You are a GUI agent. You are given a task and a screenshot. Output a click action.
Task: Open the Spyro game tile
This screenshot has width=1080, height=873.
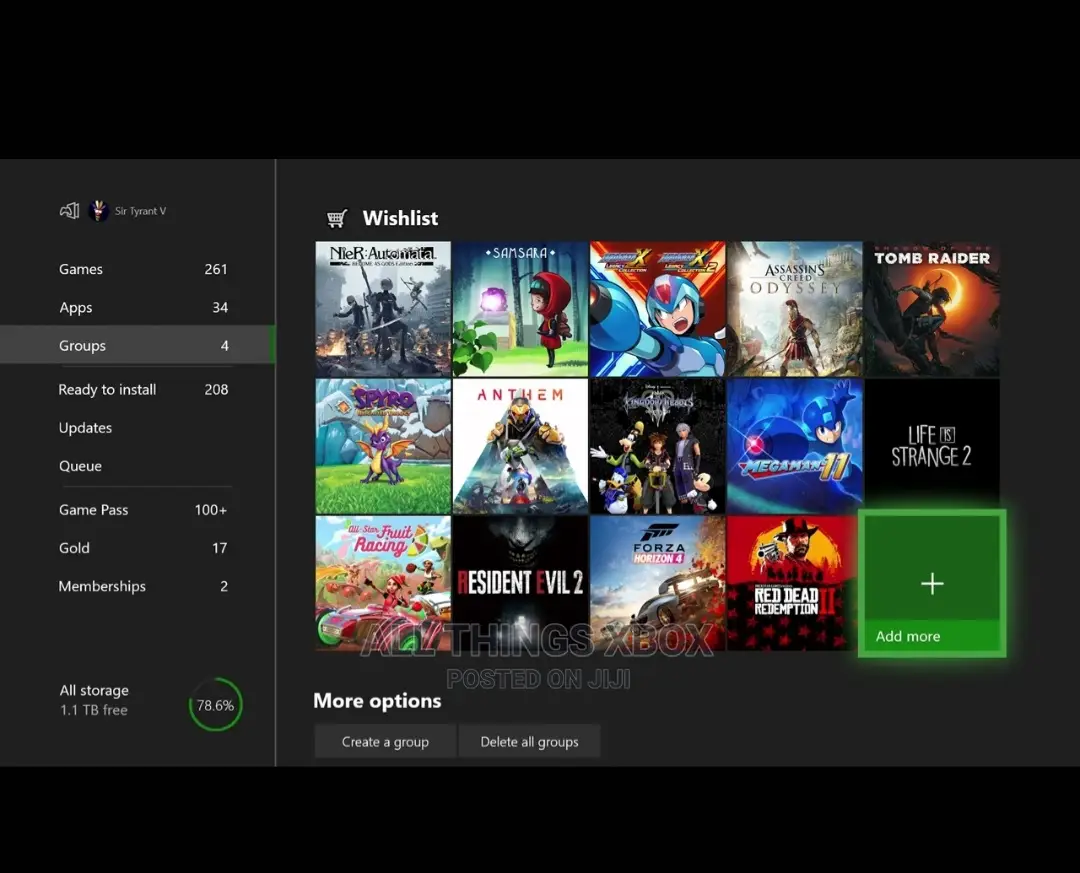(383, 446)
